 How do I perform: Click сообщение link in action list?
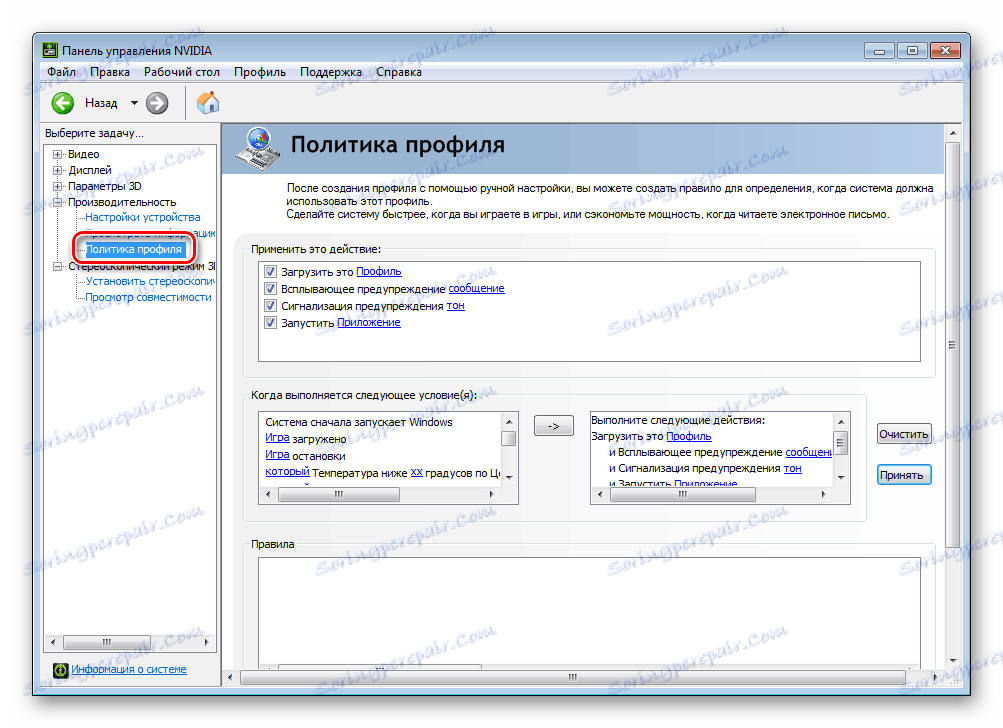pyautogui.click(x=477, y=289)
